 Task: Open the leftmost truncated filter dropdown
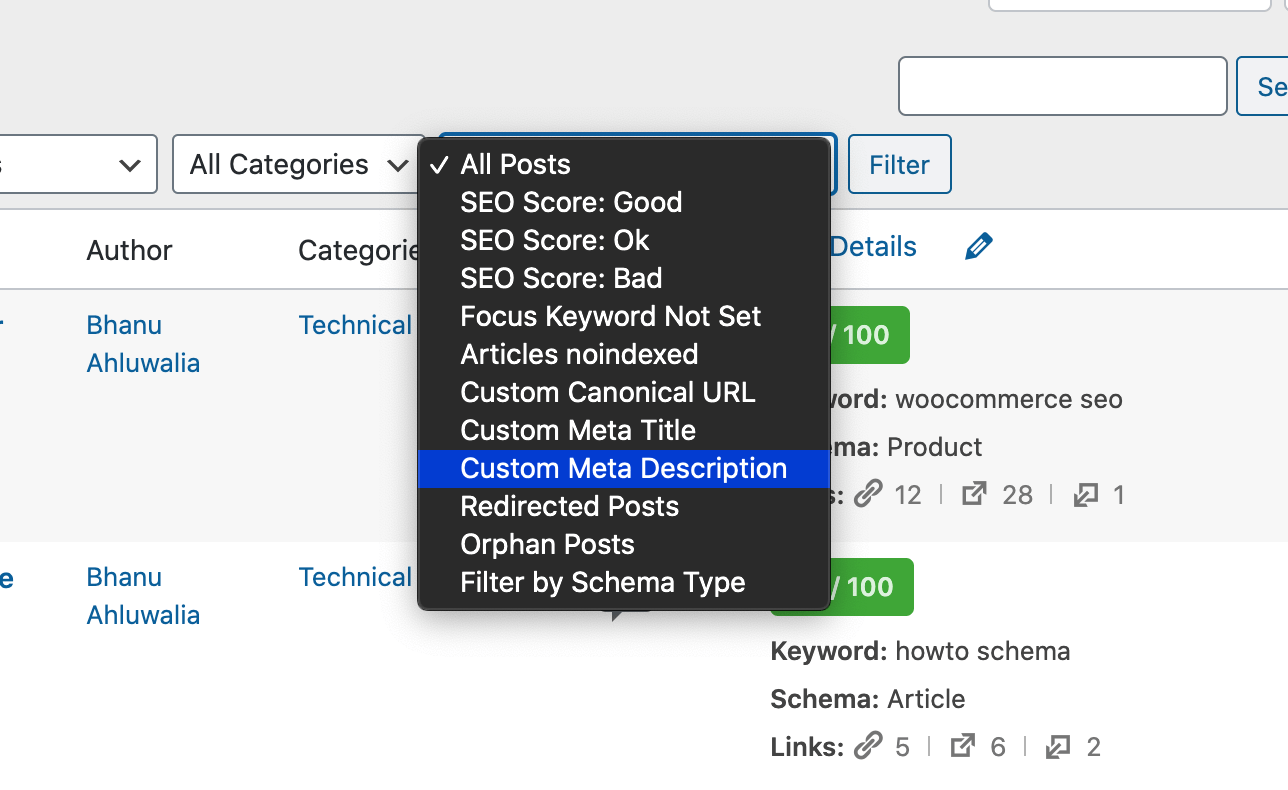click(x=75, y=164)
